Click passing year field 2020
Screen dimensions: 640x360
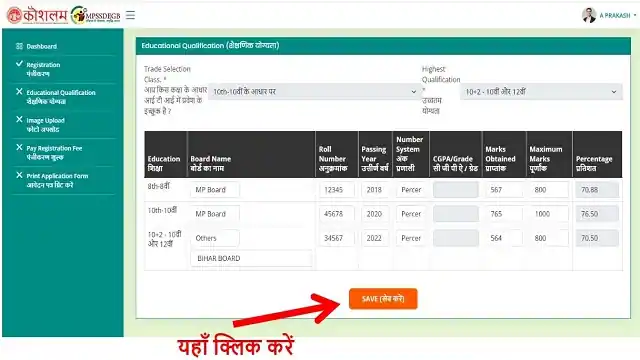[375, 214]
